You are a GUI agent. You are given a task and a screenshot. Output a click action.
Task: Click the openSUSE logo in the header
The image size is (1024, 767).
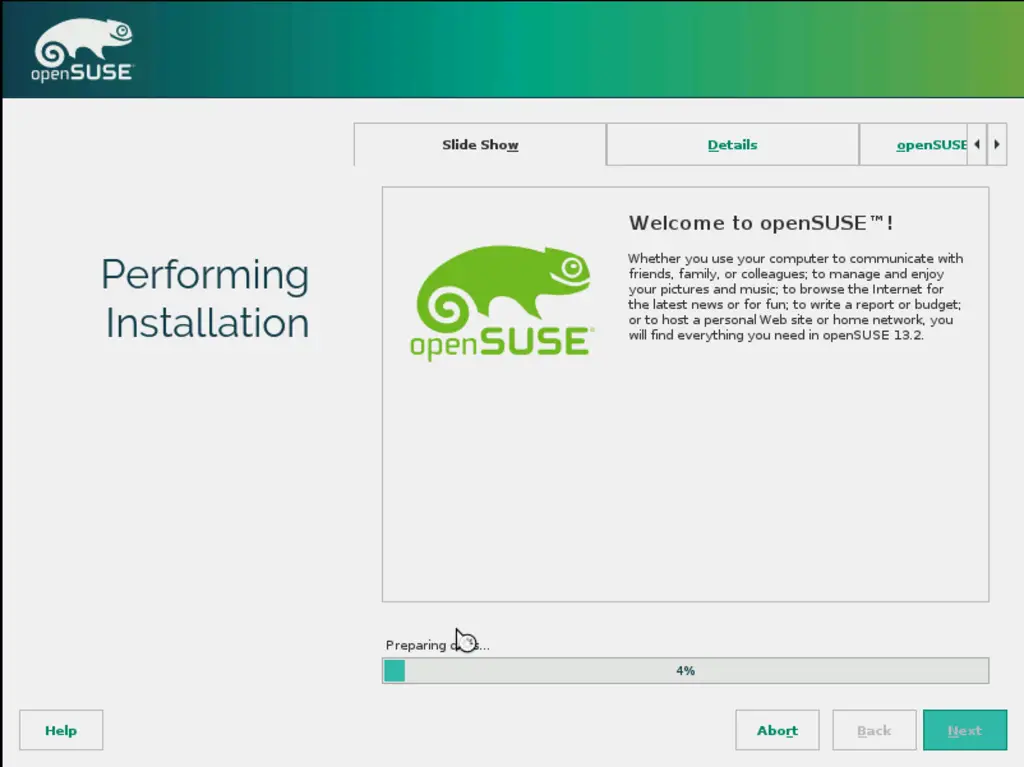[x=82, y=50]
